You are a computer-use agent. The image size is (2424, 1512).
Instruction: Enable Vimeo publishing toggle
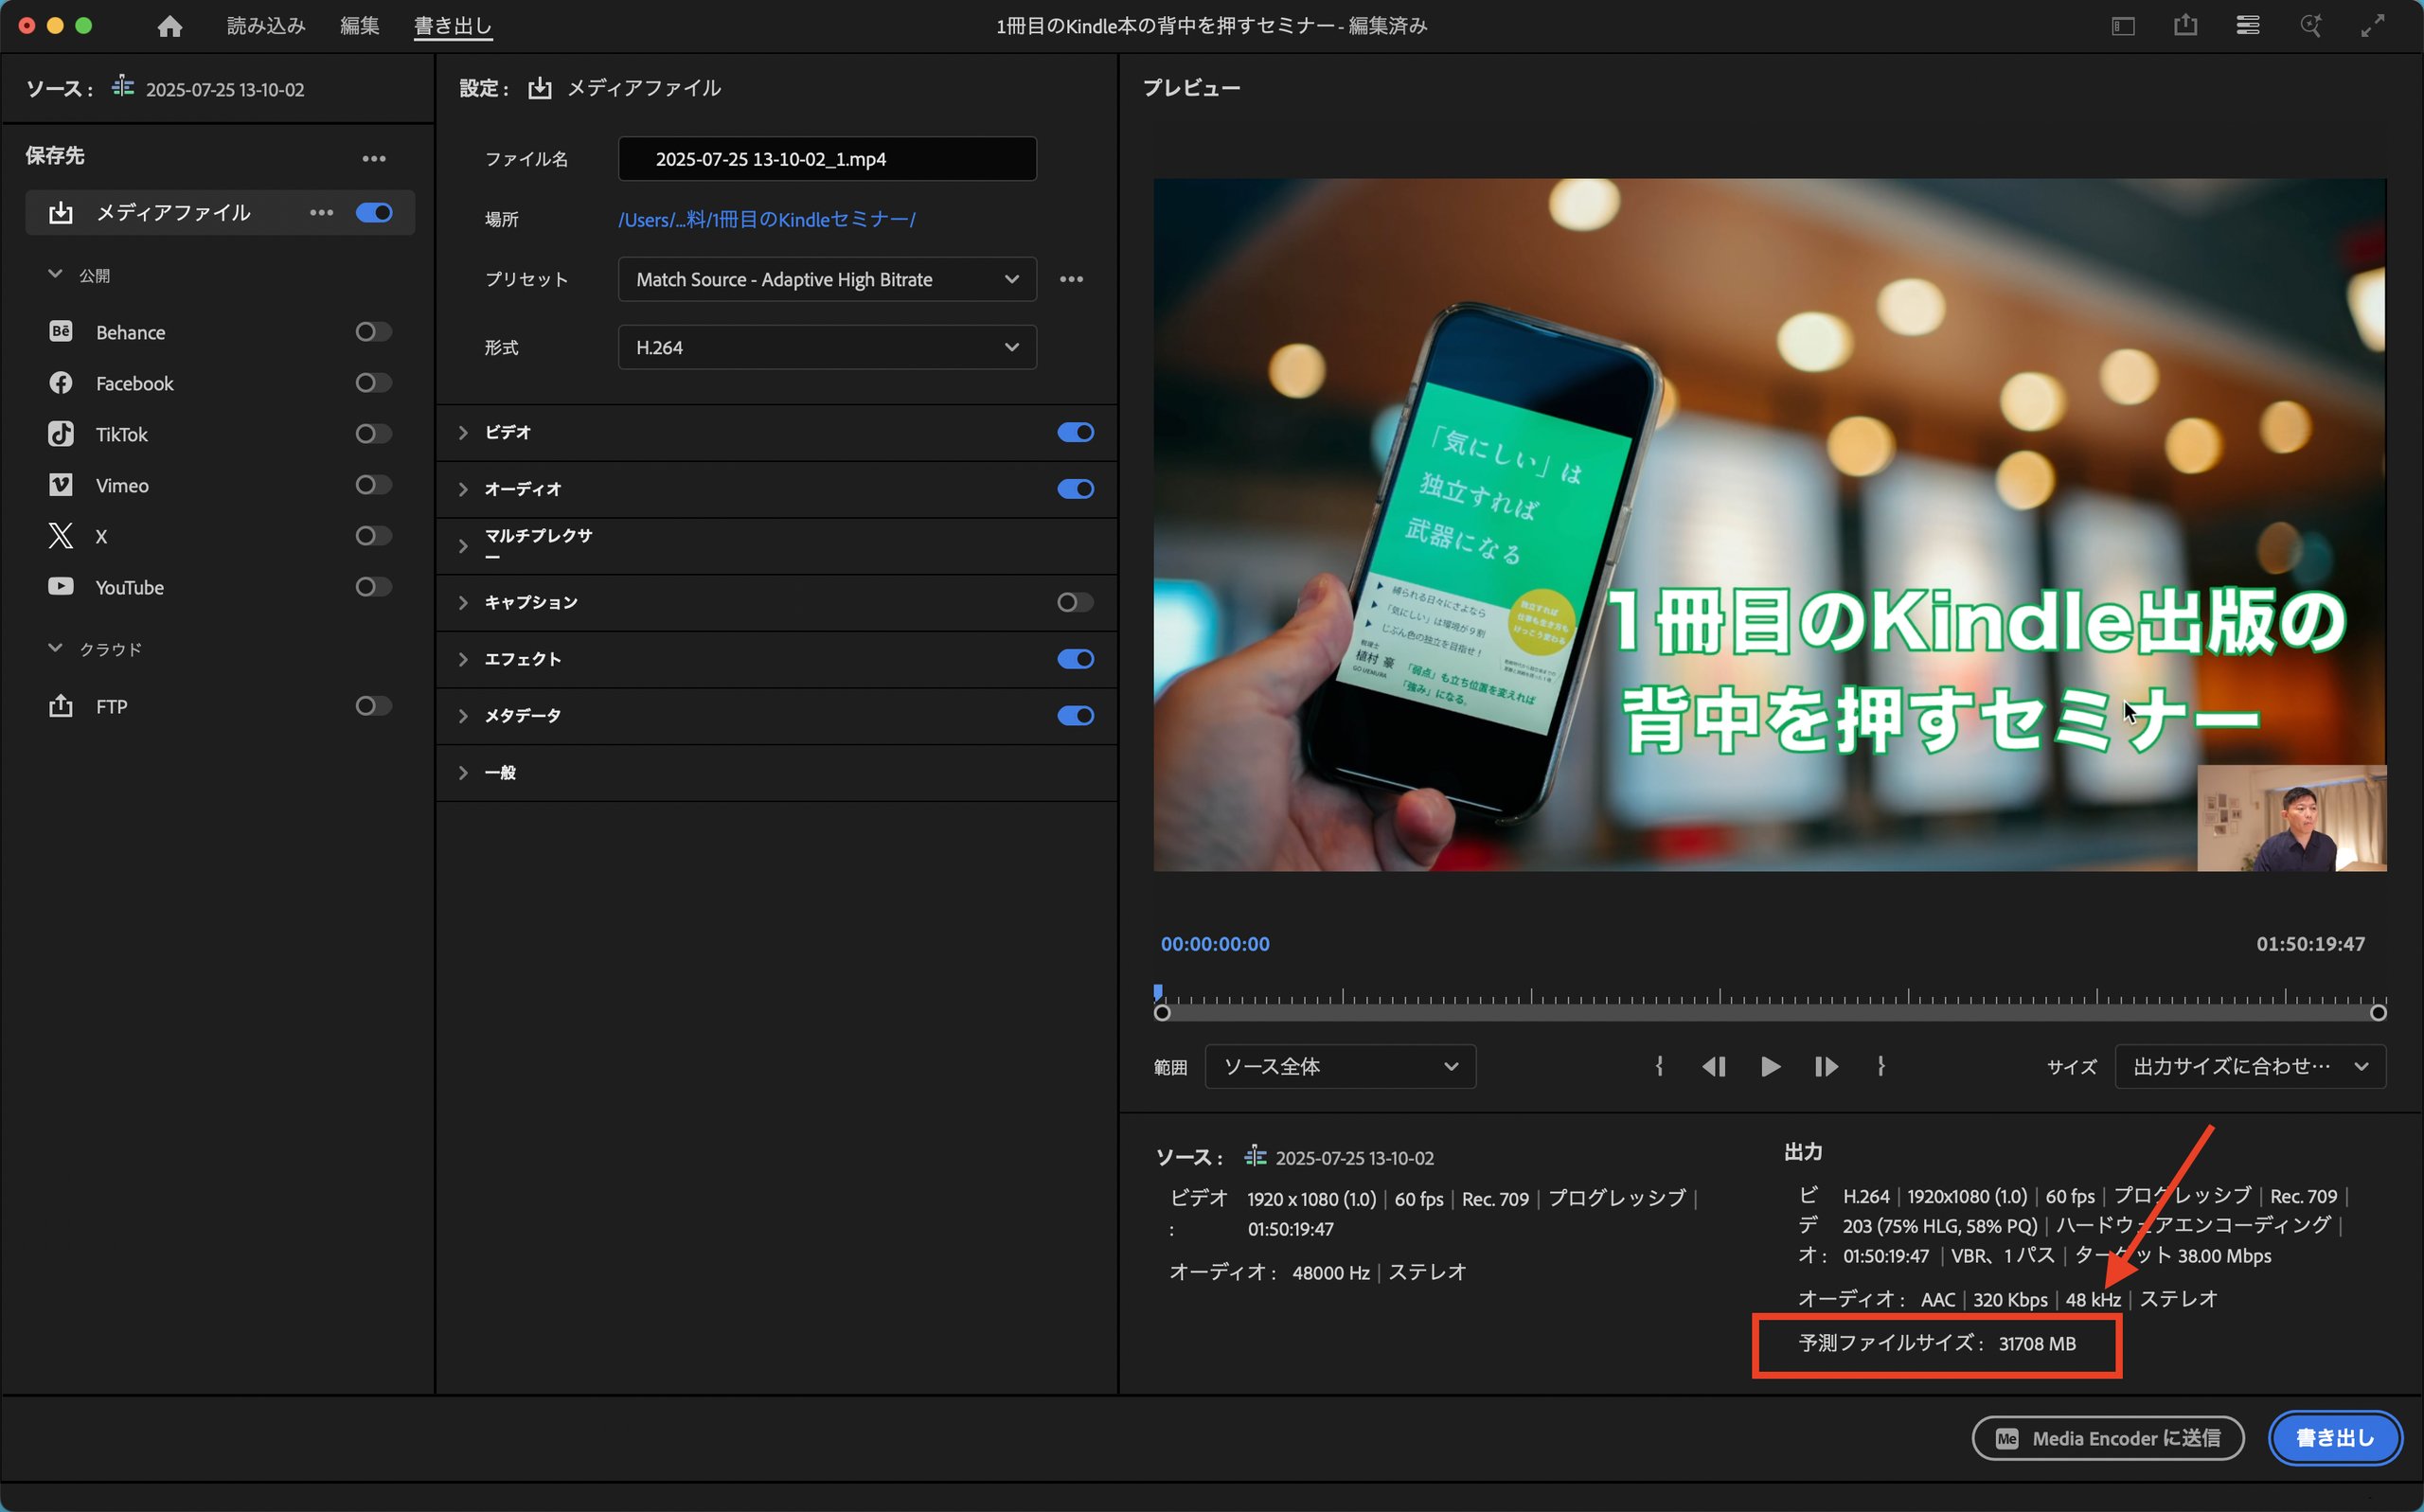tap(374, 484)
